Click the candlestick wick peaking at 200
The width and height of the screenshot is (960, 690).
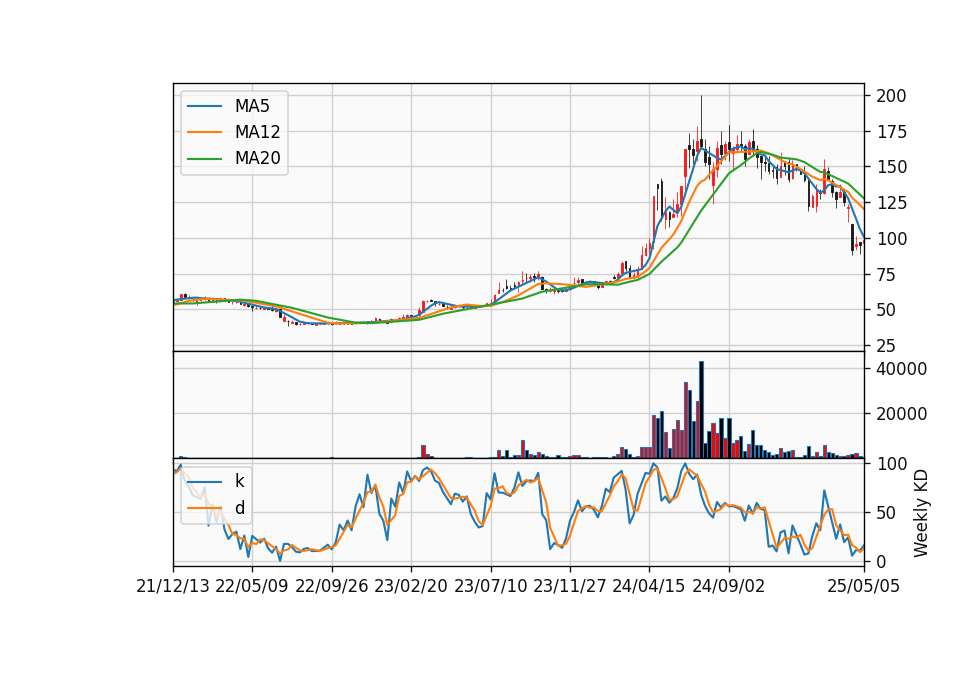click(702, 119)
